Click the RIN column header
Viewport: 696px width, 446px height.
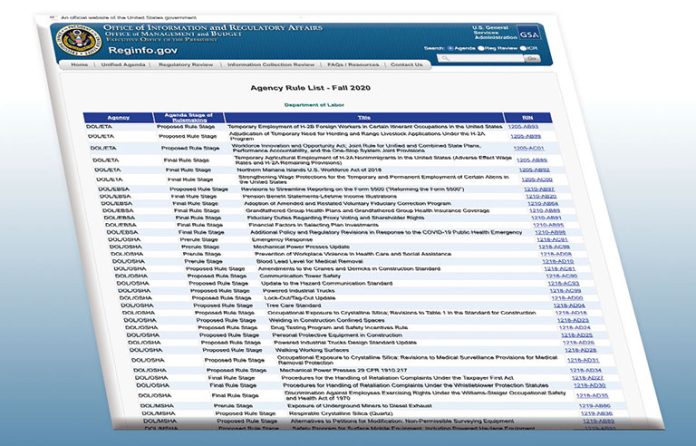pos(528,118)
